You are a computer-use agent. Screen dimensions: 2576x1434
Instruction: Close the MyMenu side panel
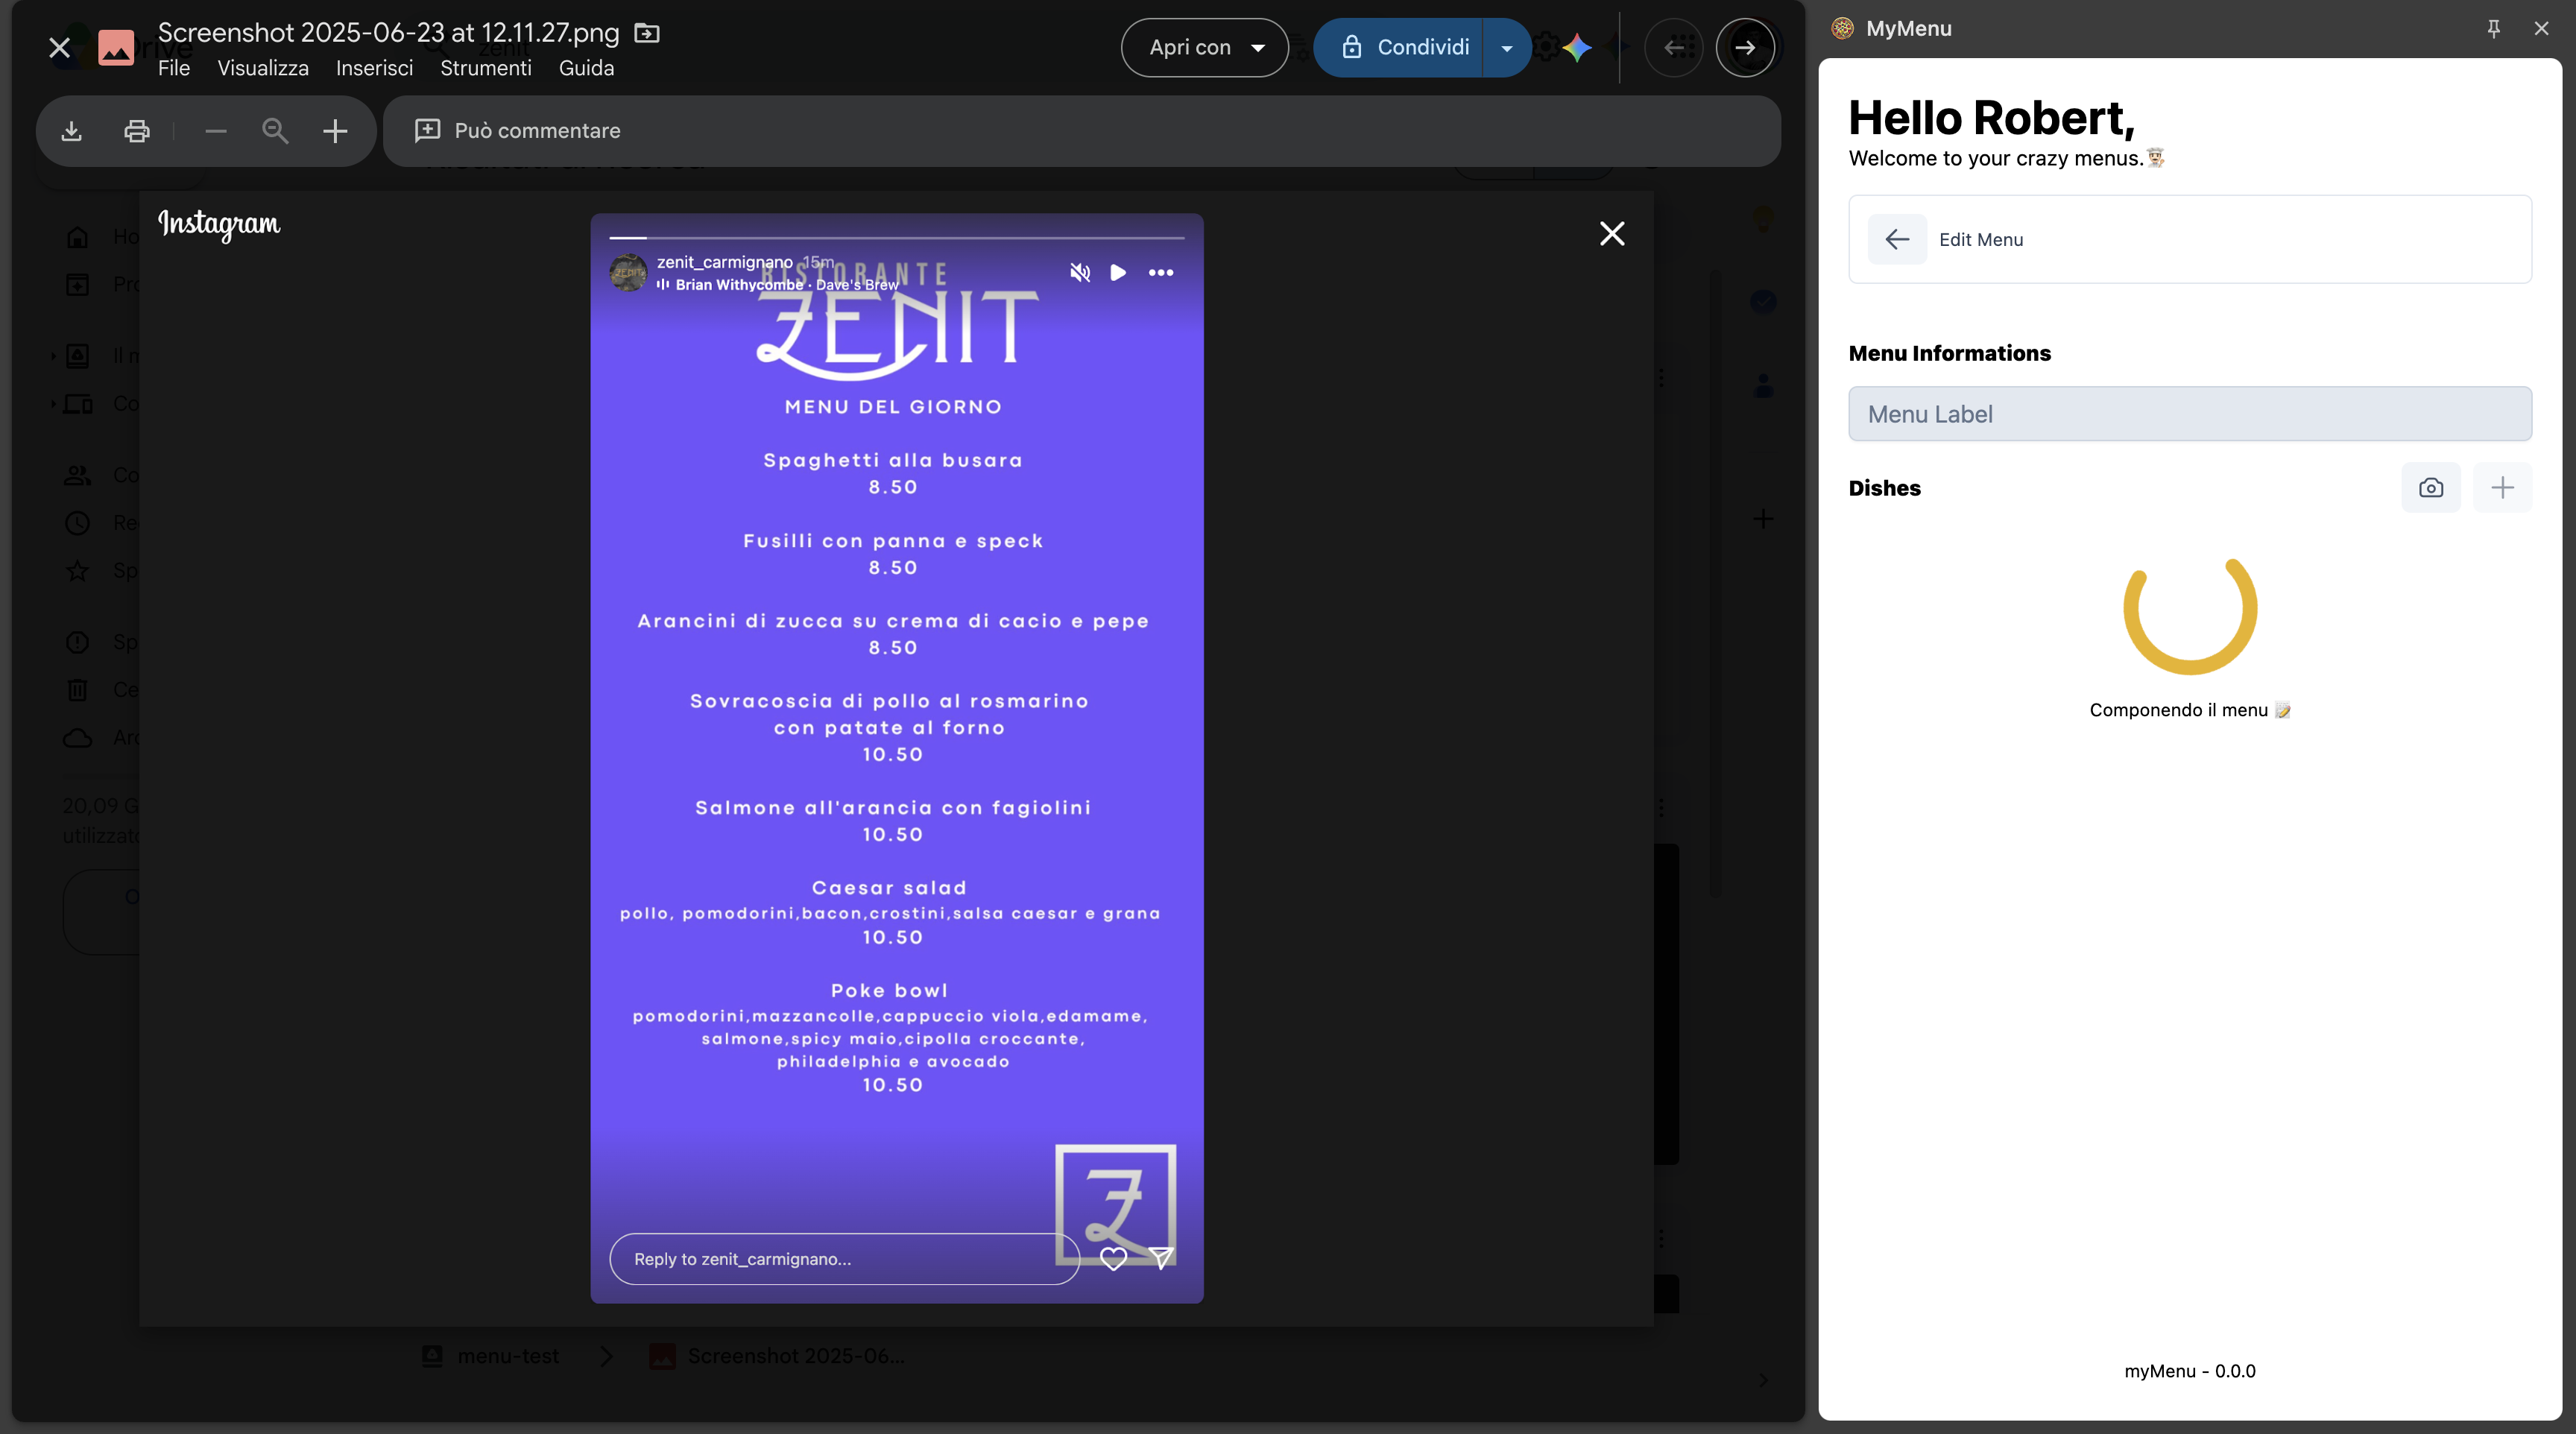point(2541,29)
